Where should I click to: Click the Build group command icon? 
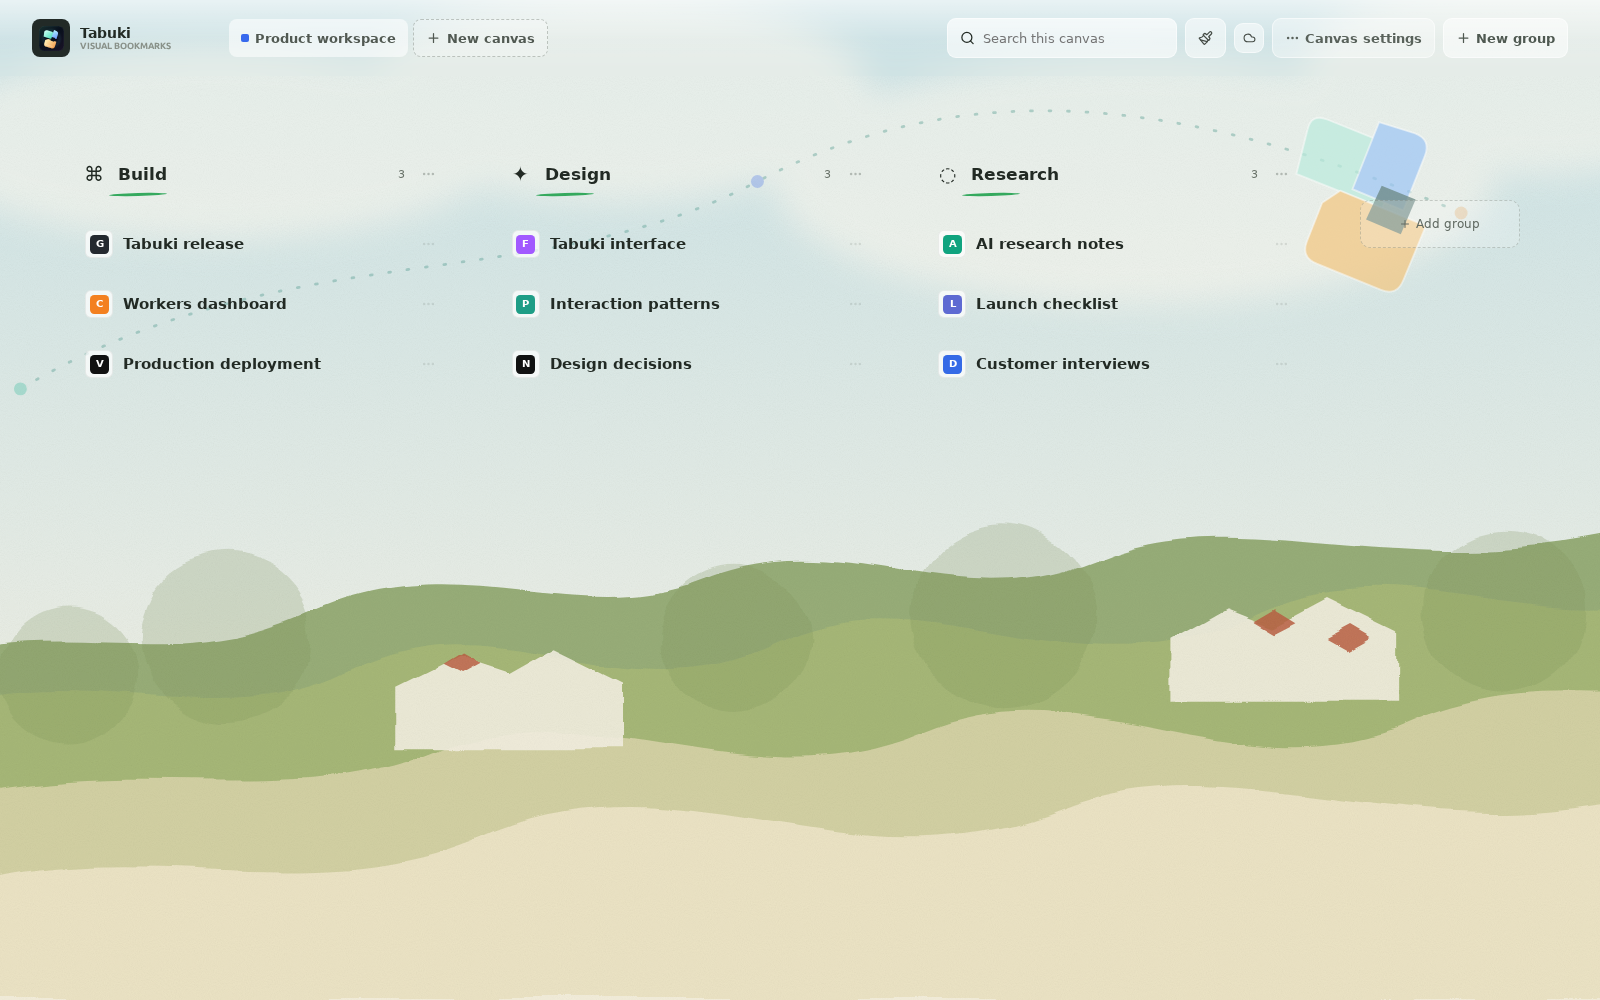pyautogui.click(x=94, y=174)
